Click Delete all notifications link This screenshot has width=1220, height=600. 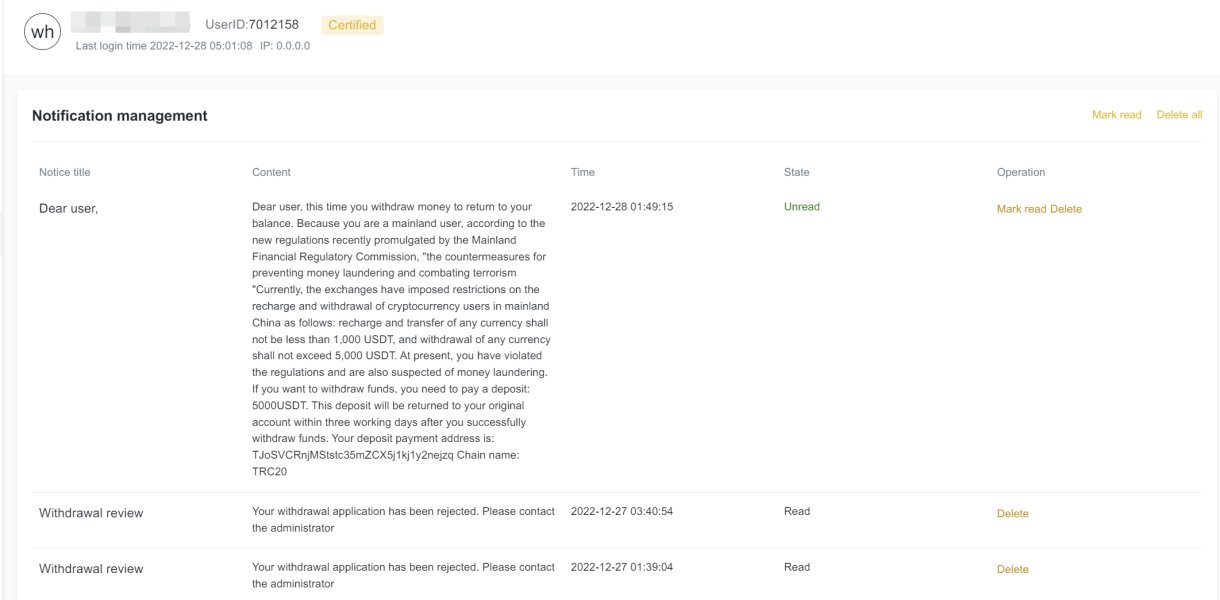pyautogui.click(x=1179, y=115)
